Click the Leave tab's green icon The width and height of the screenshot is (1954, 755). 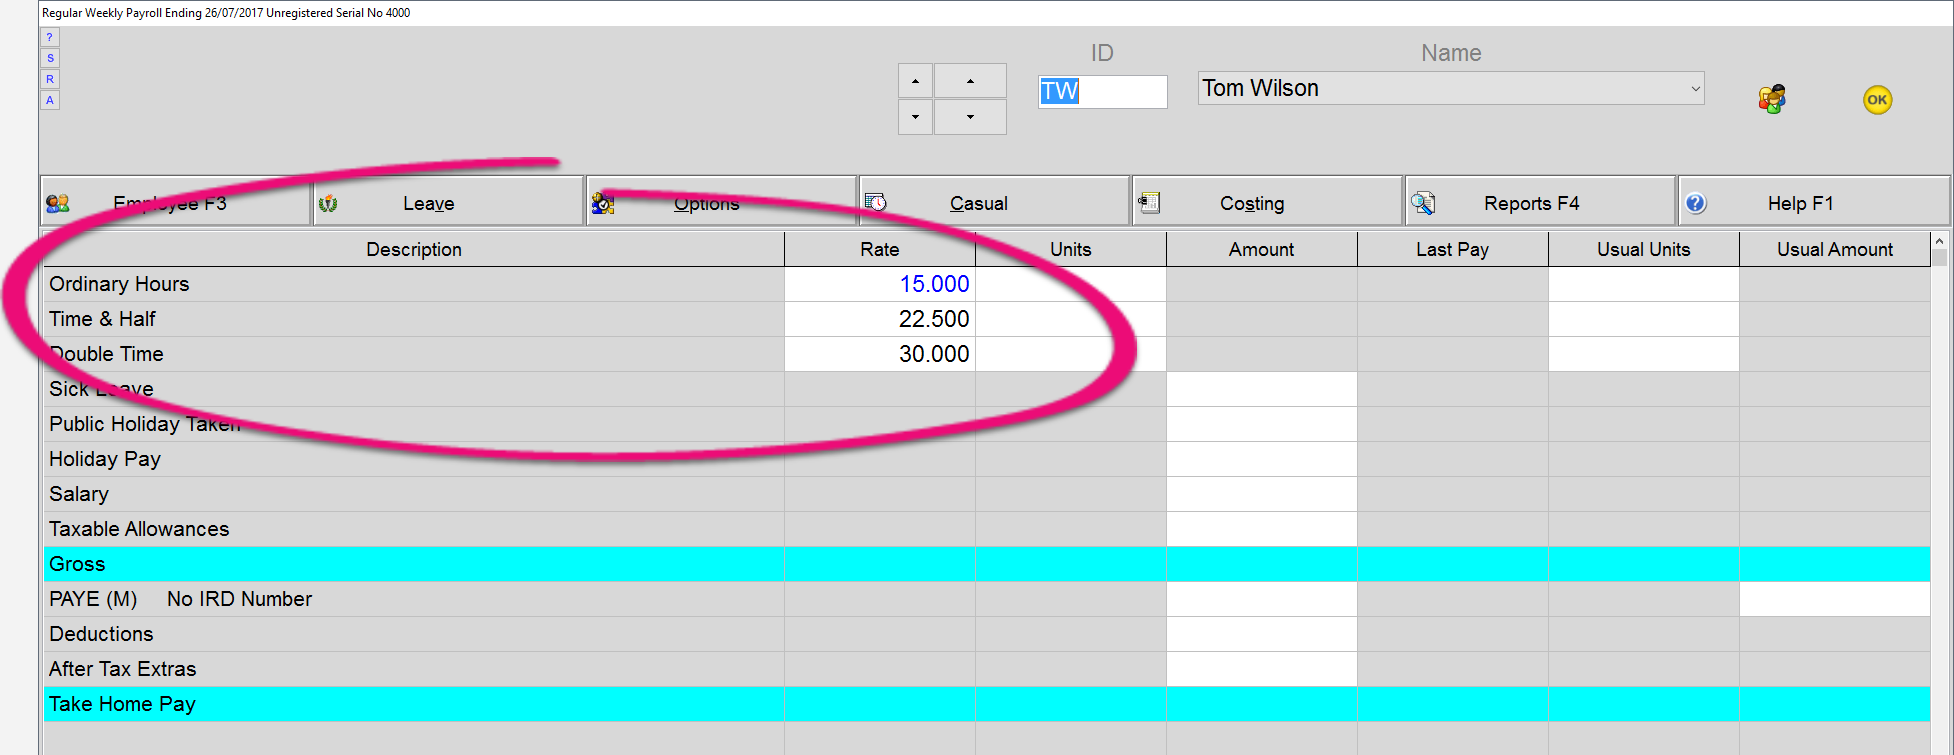tap(328, 203)
